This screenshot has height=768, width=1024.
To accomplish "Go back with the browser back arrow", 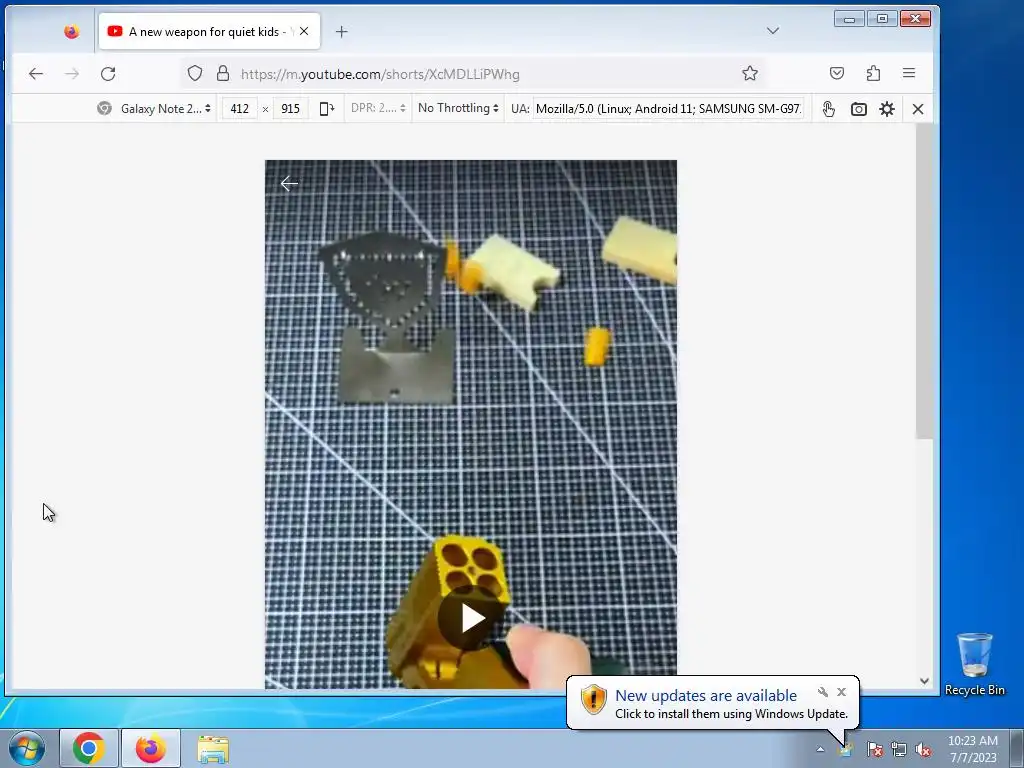I will click(36, 74).
